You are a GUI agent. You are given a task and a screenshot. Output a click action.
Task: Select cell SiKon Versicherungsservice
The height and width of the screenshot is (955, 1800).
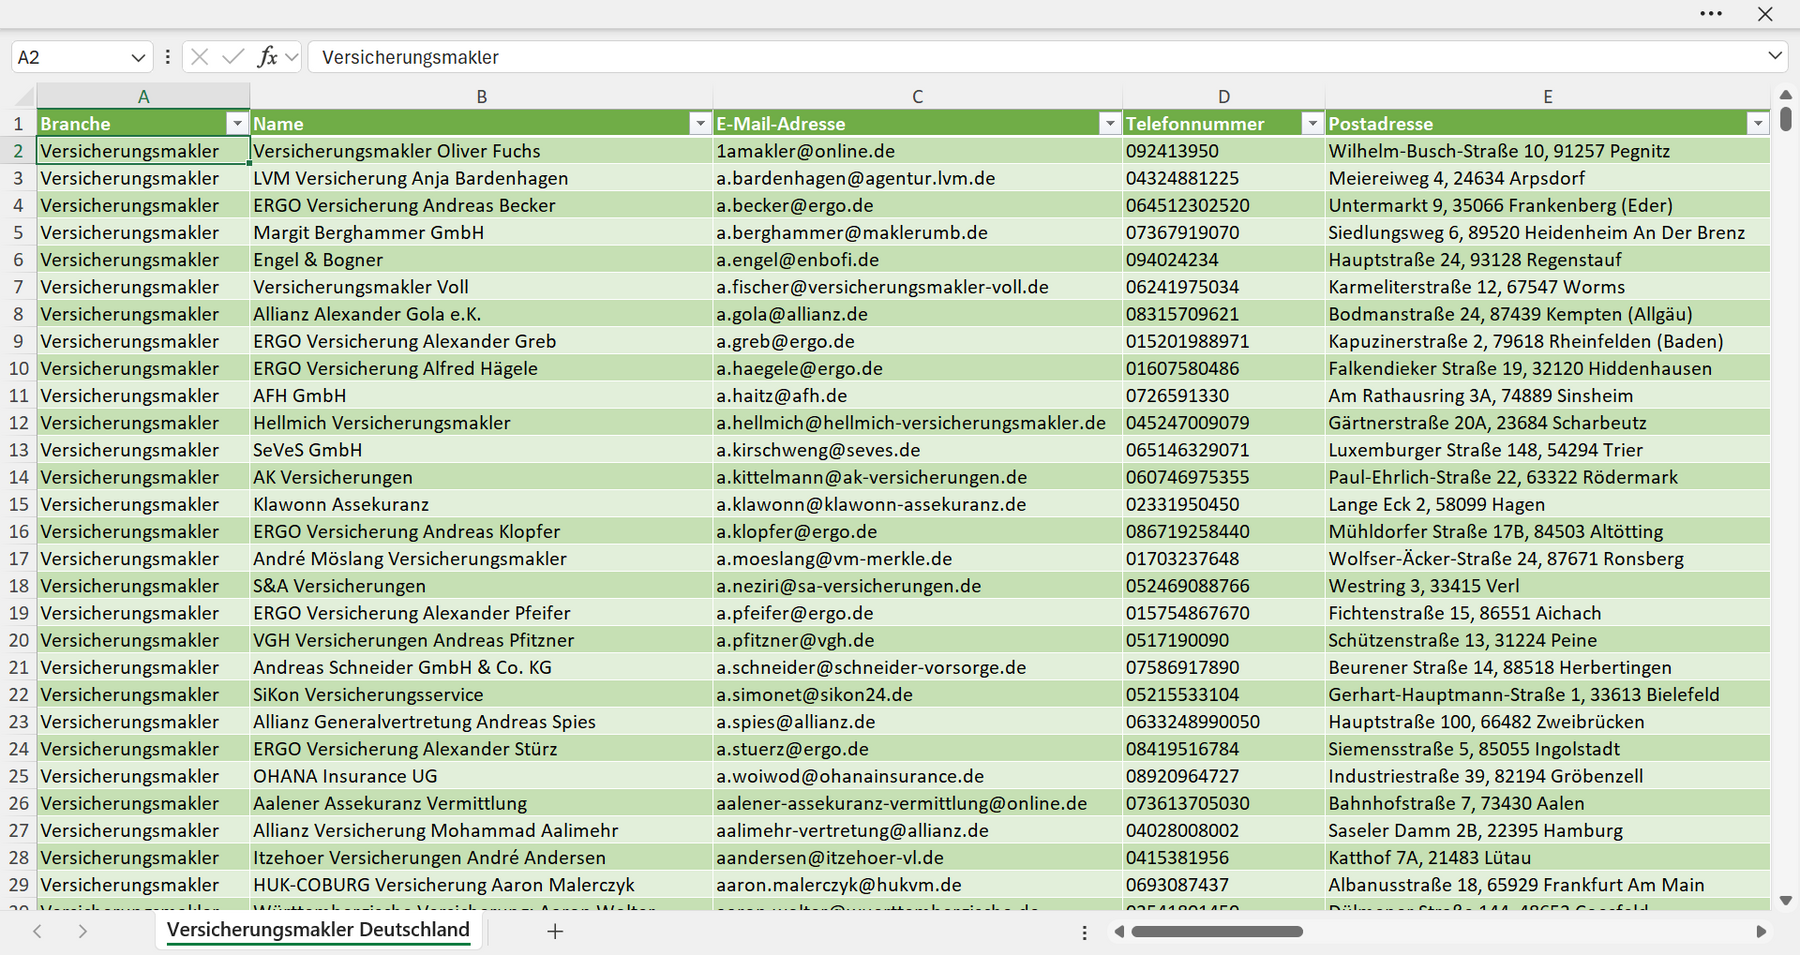(x=481, y=694)
